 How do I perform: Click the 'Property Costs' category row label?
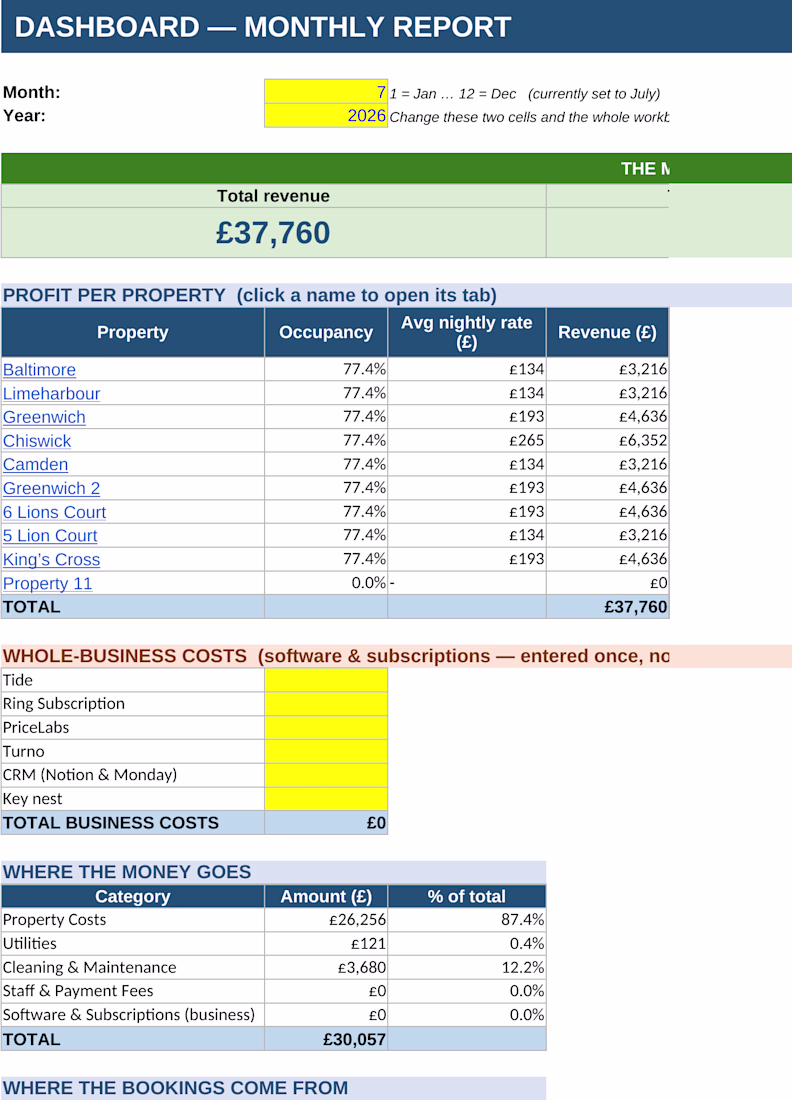point(55,920)
